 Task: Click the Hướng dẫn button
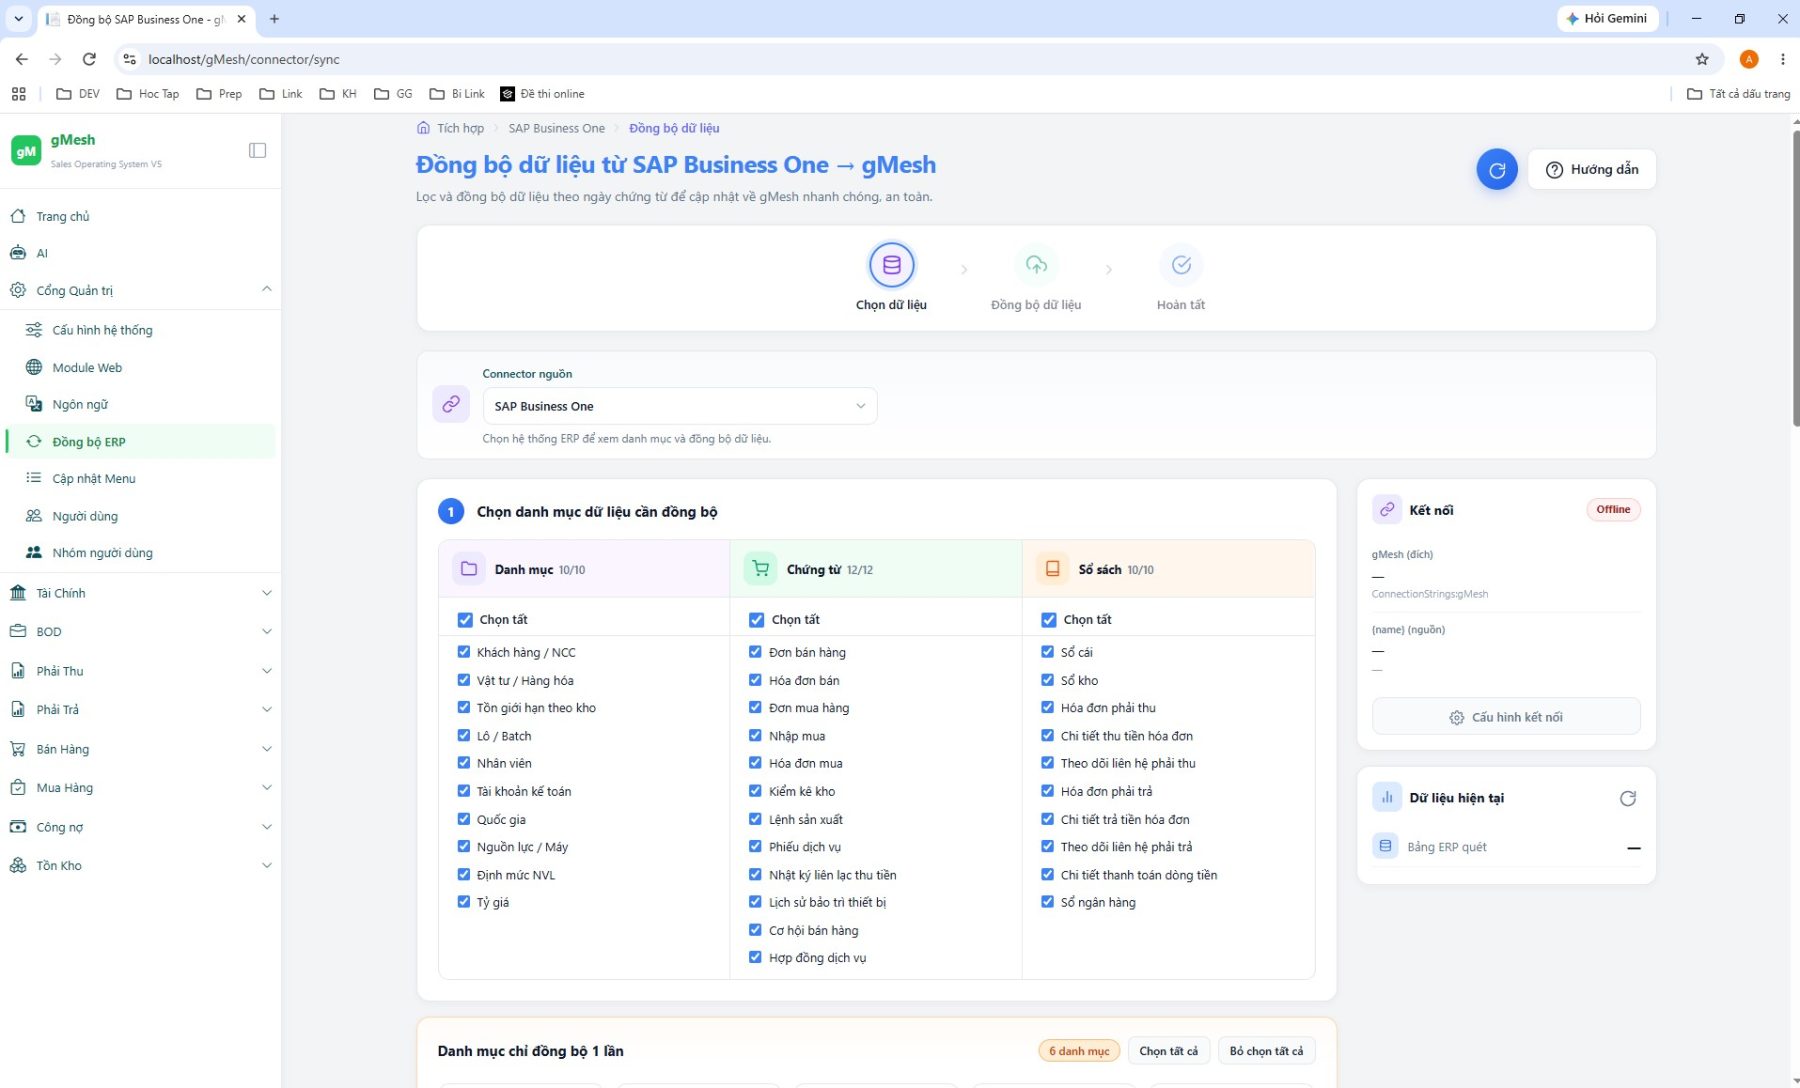tap(1592, 170)
